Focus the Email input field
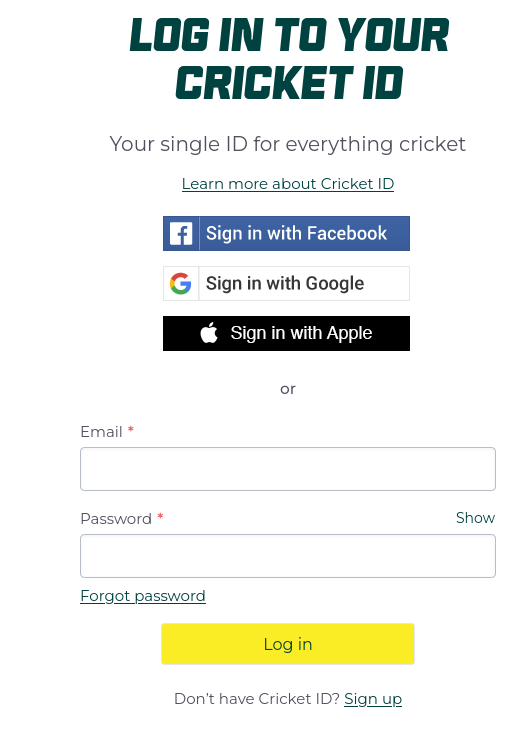529x749 pixels. pyautogui.click(x=288, y=469)
